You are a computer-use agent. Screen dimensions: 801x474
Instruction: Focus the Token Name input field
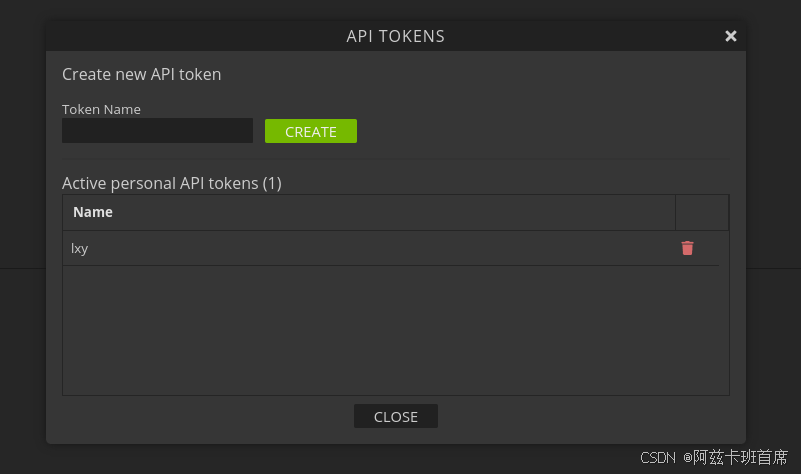click(157, 131)
